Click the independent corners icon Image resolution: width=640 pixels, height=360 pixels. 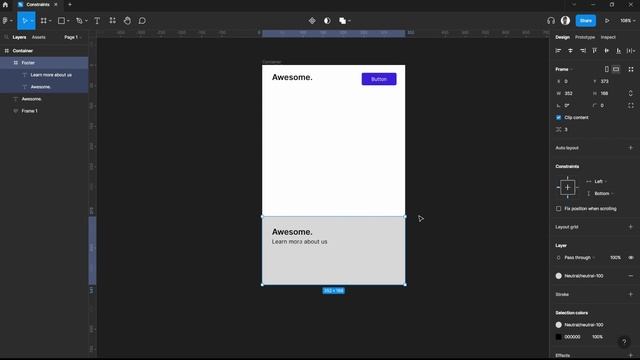point(631,105)
